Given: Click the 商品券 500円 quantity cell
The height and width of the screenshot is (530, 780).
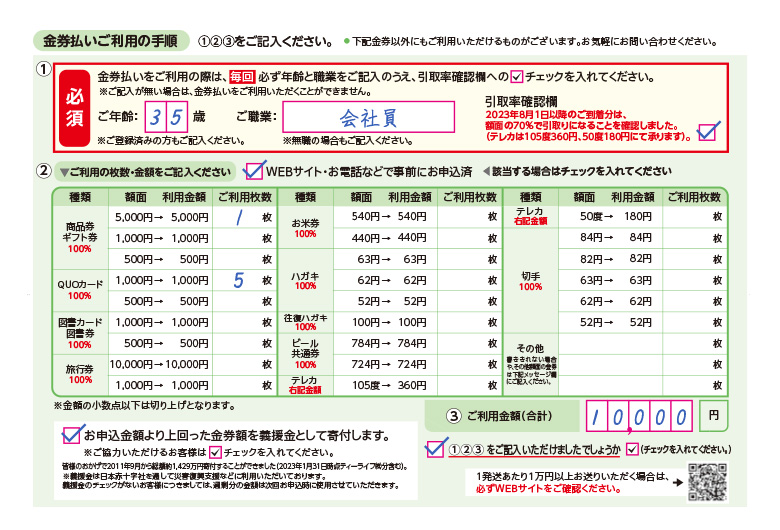Looking at the screenshot, I should (x=245, y=259).
